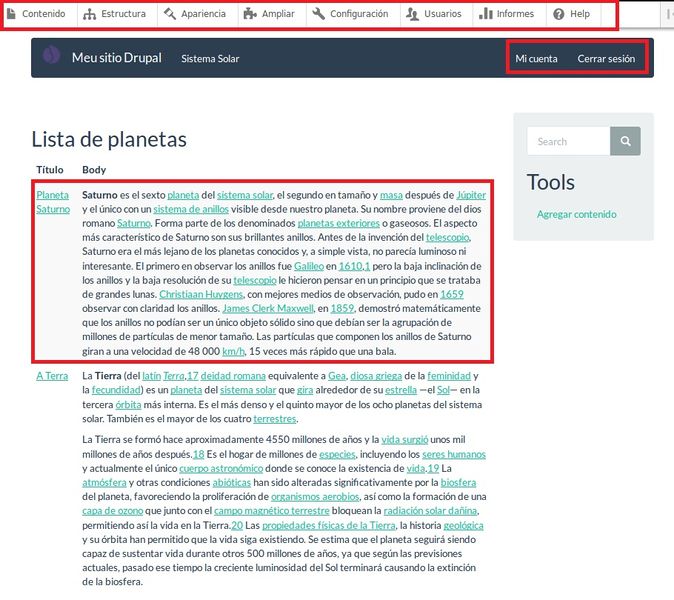This screenshot has width=674, height=600.
Task: Click the magnifier search button
Action: (625, 141)
